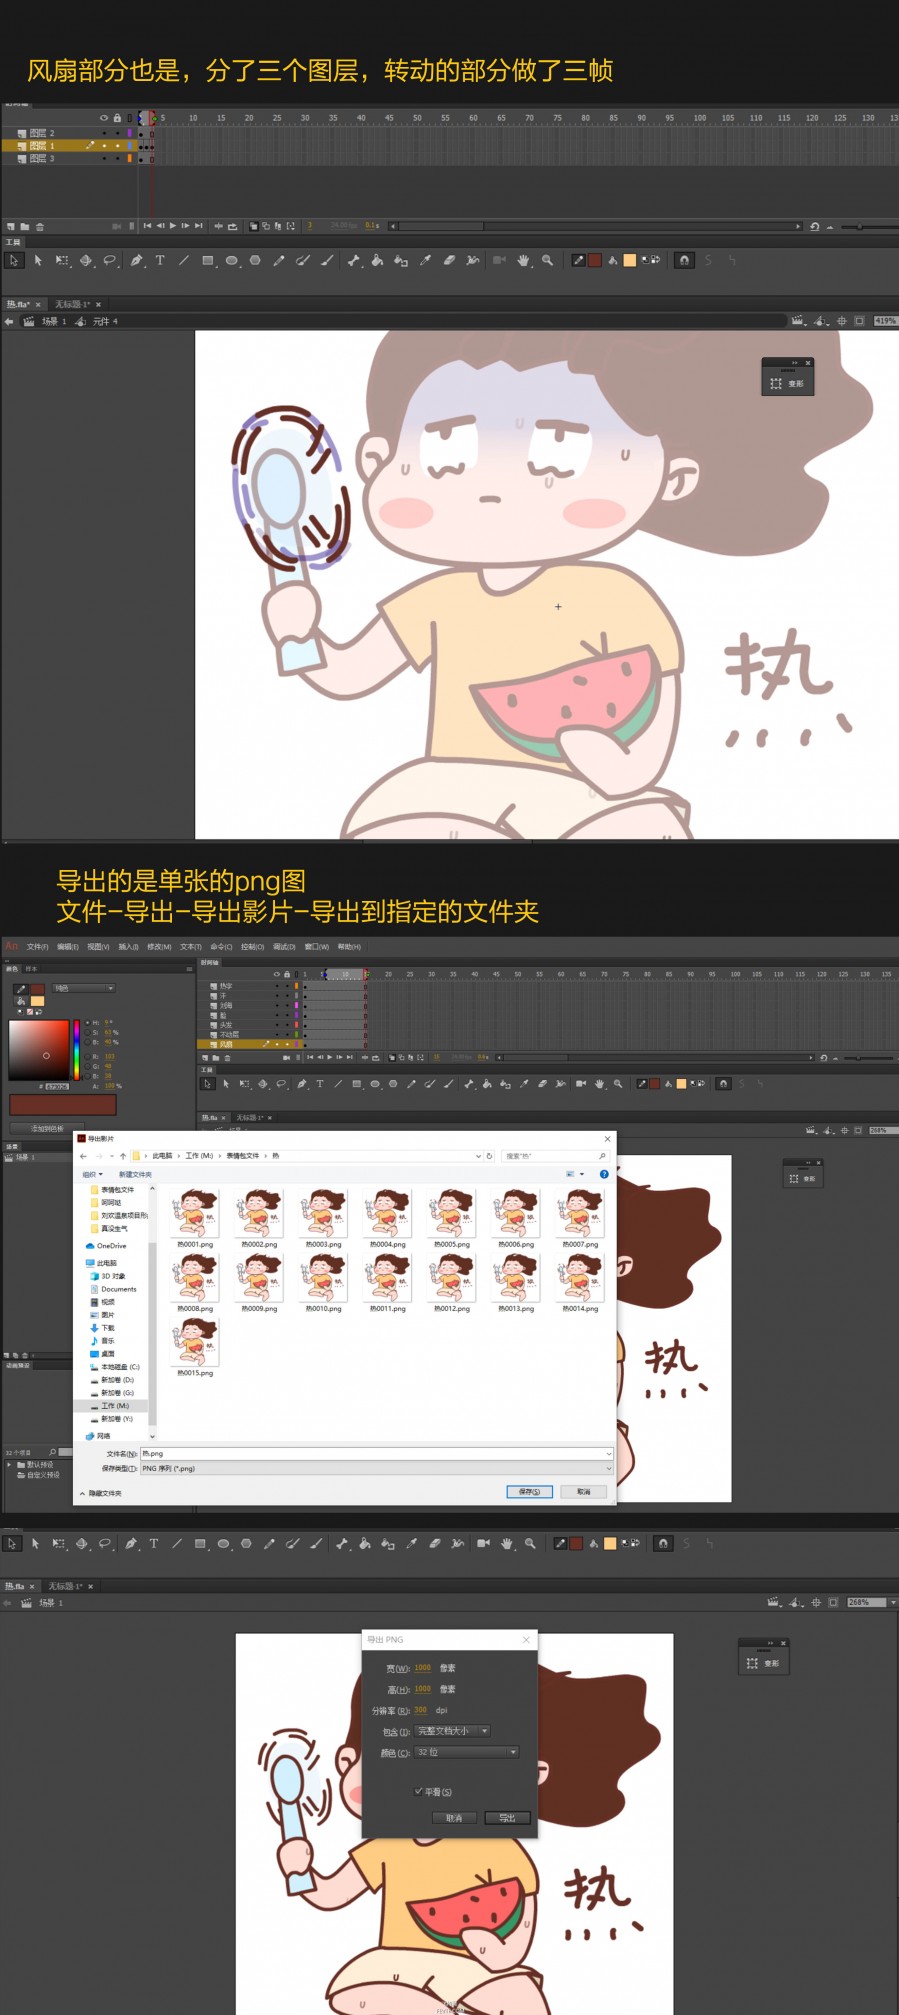Select the Hand tool in top toolbar
The width and height of the screenshot is (899, 2015).
pos(523,260)
